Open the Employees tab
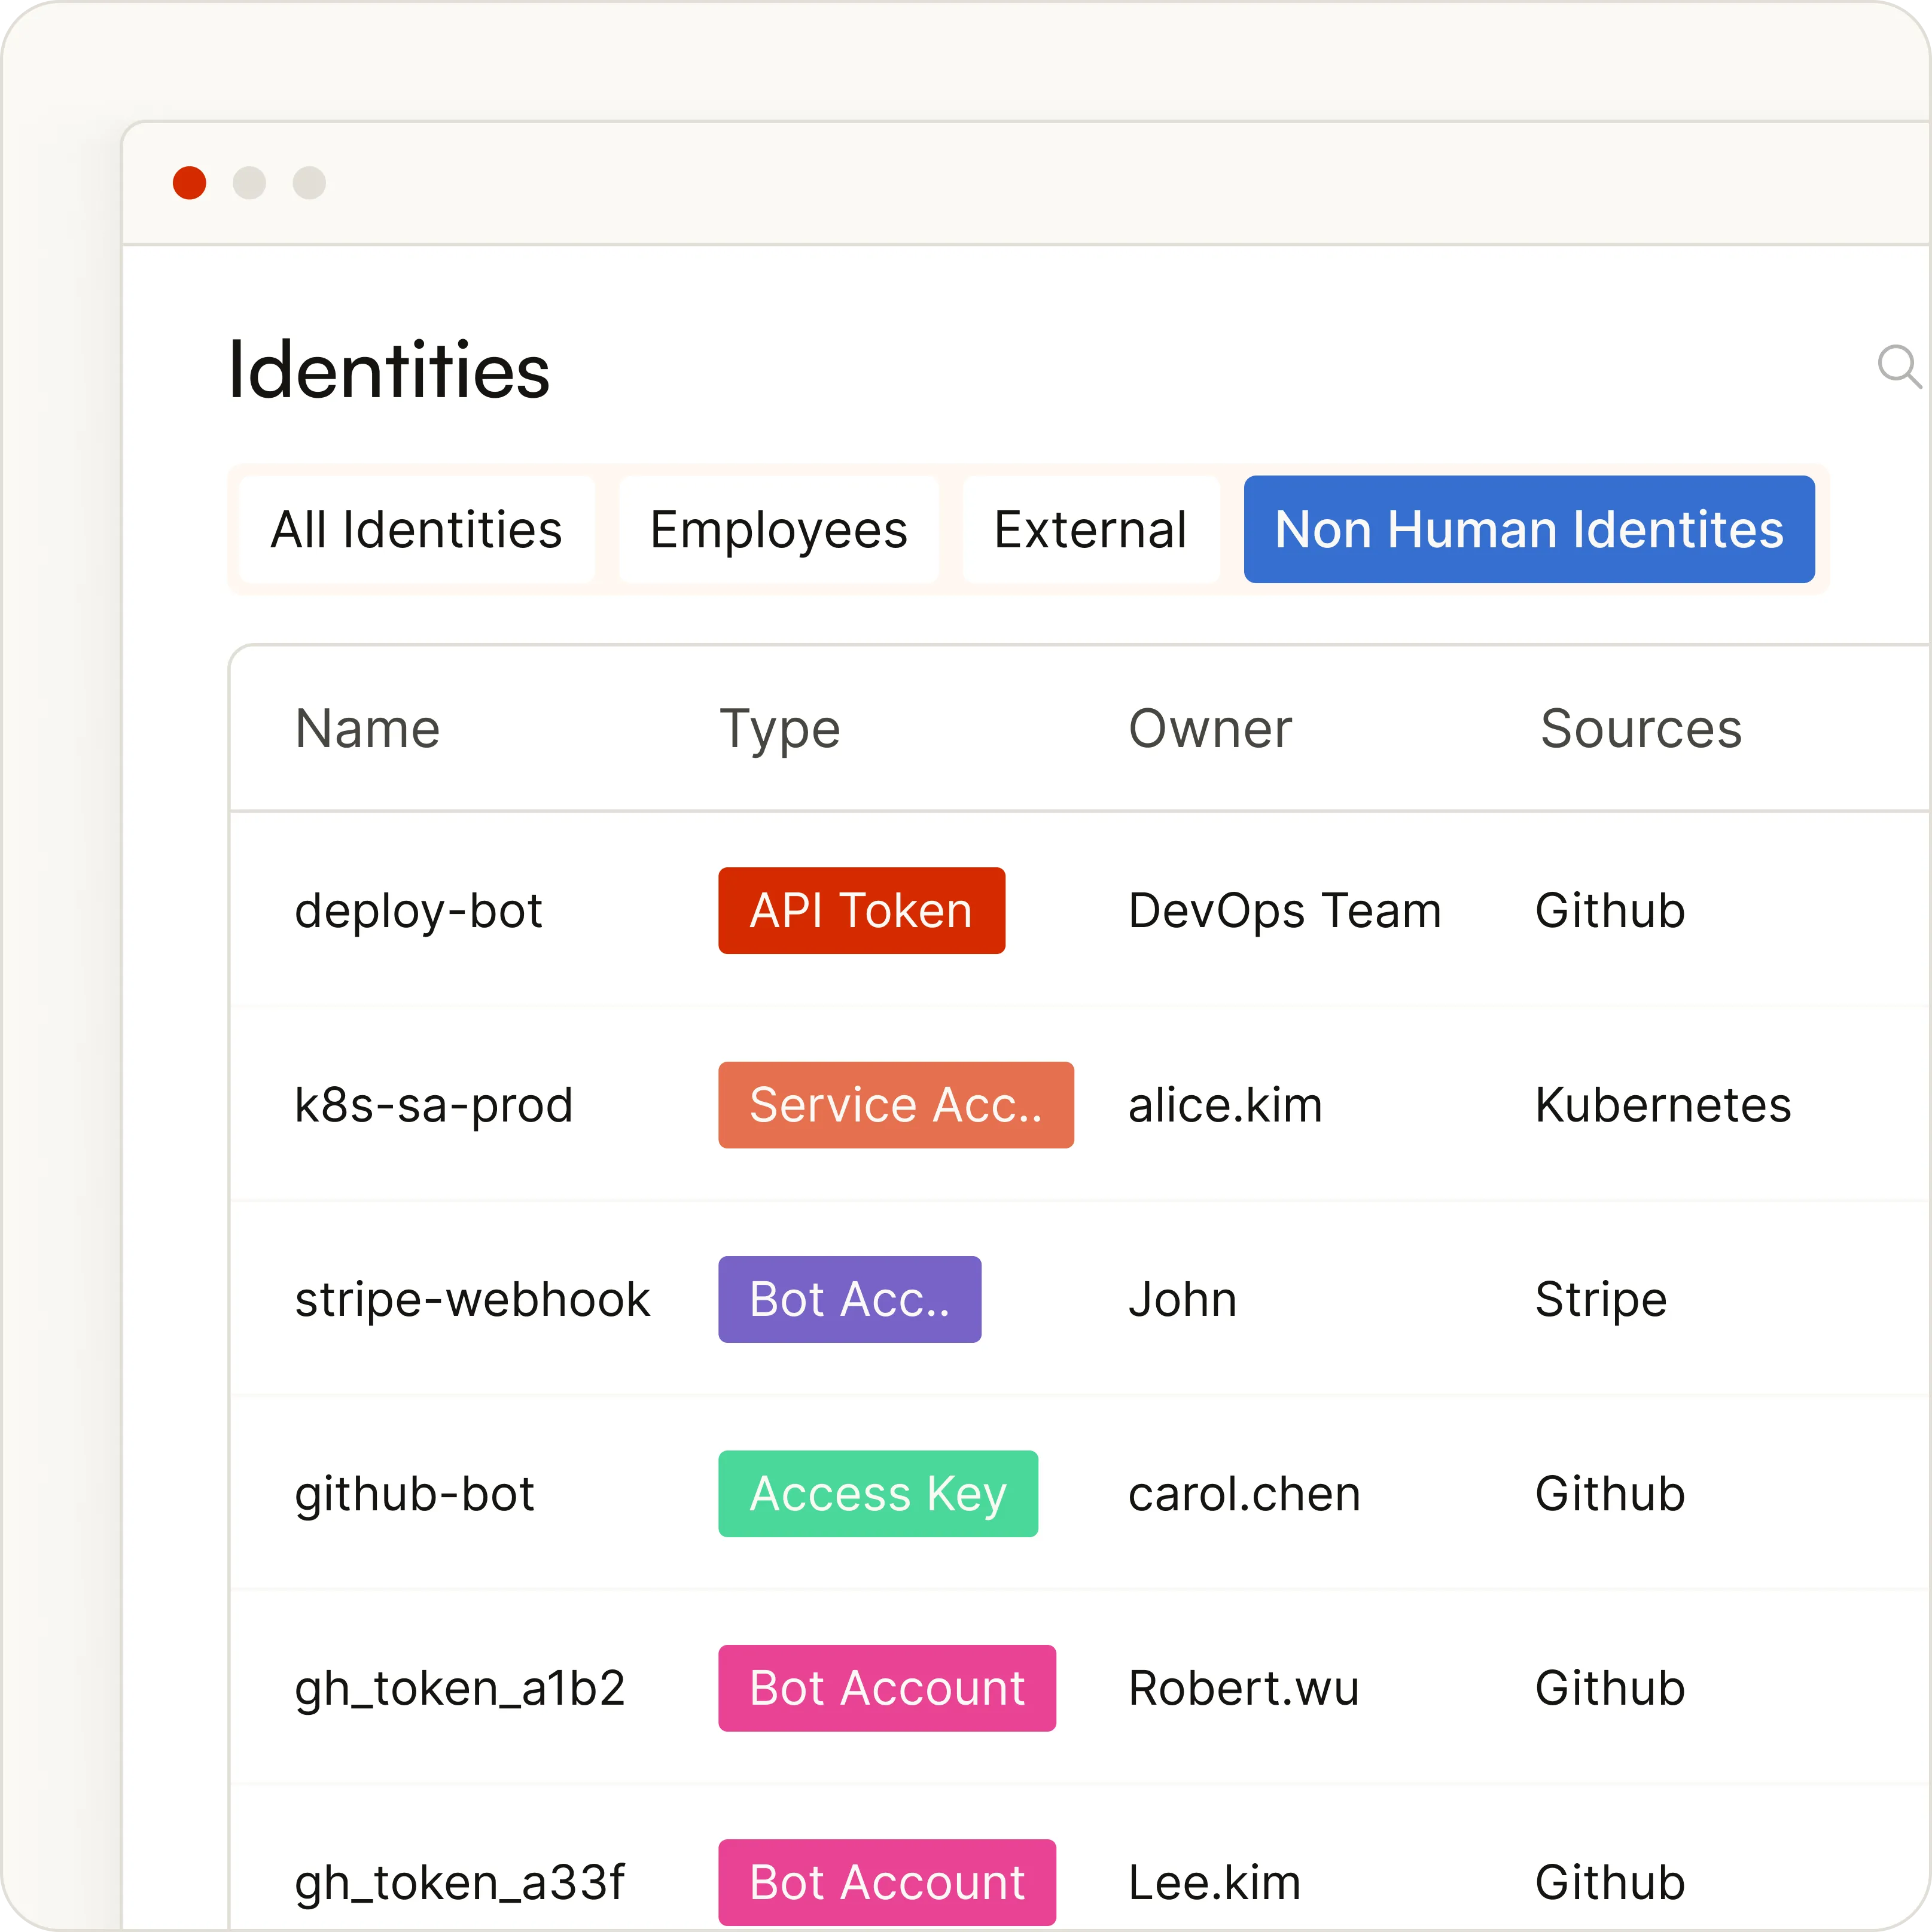Screen dimensions: 1932x1932 tap(778, 529)
